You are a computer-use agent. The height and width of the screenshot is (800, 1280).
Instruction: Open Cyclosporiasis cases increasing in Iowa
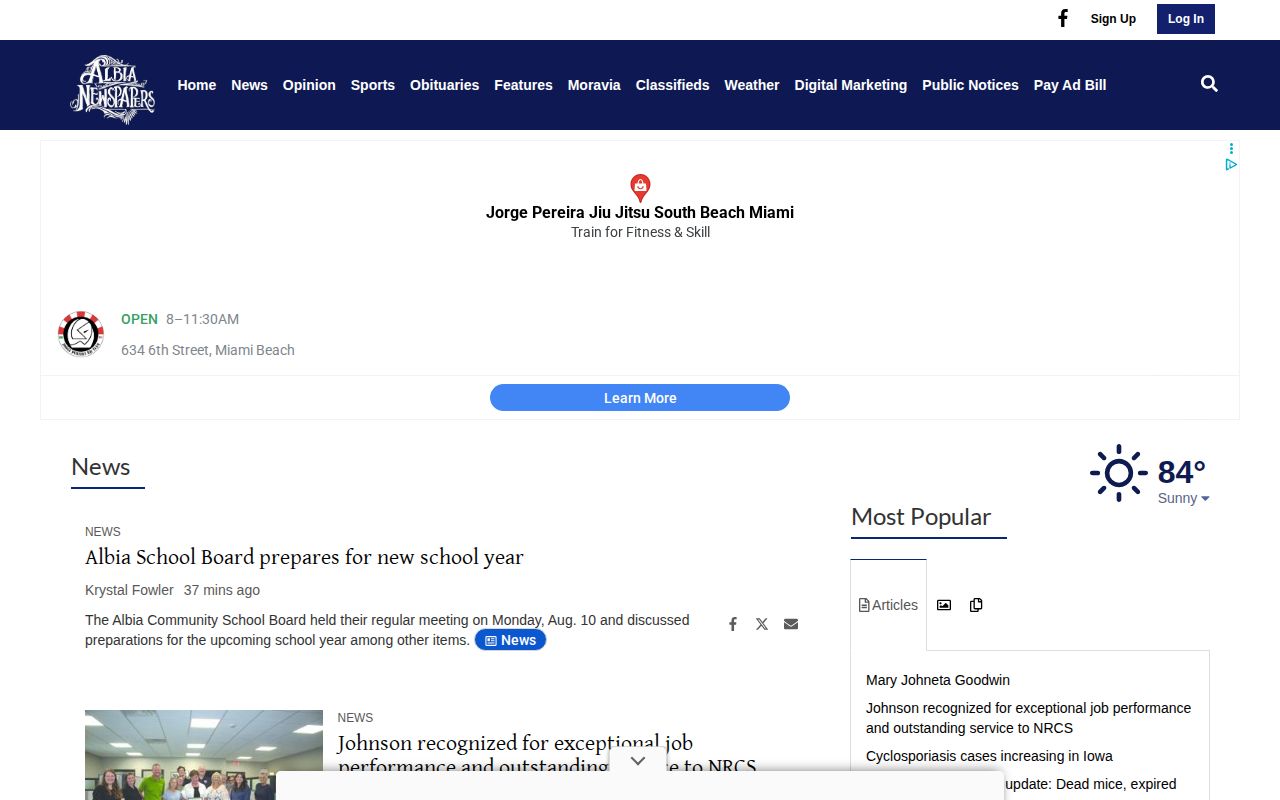pyautogui.click(x=989, y=756)
